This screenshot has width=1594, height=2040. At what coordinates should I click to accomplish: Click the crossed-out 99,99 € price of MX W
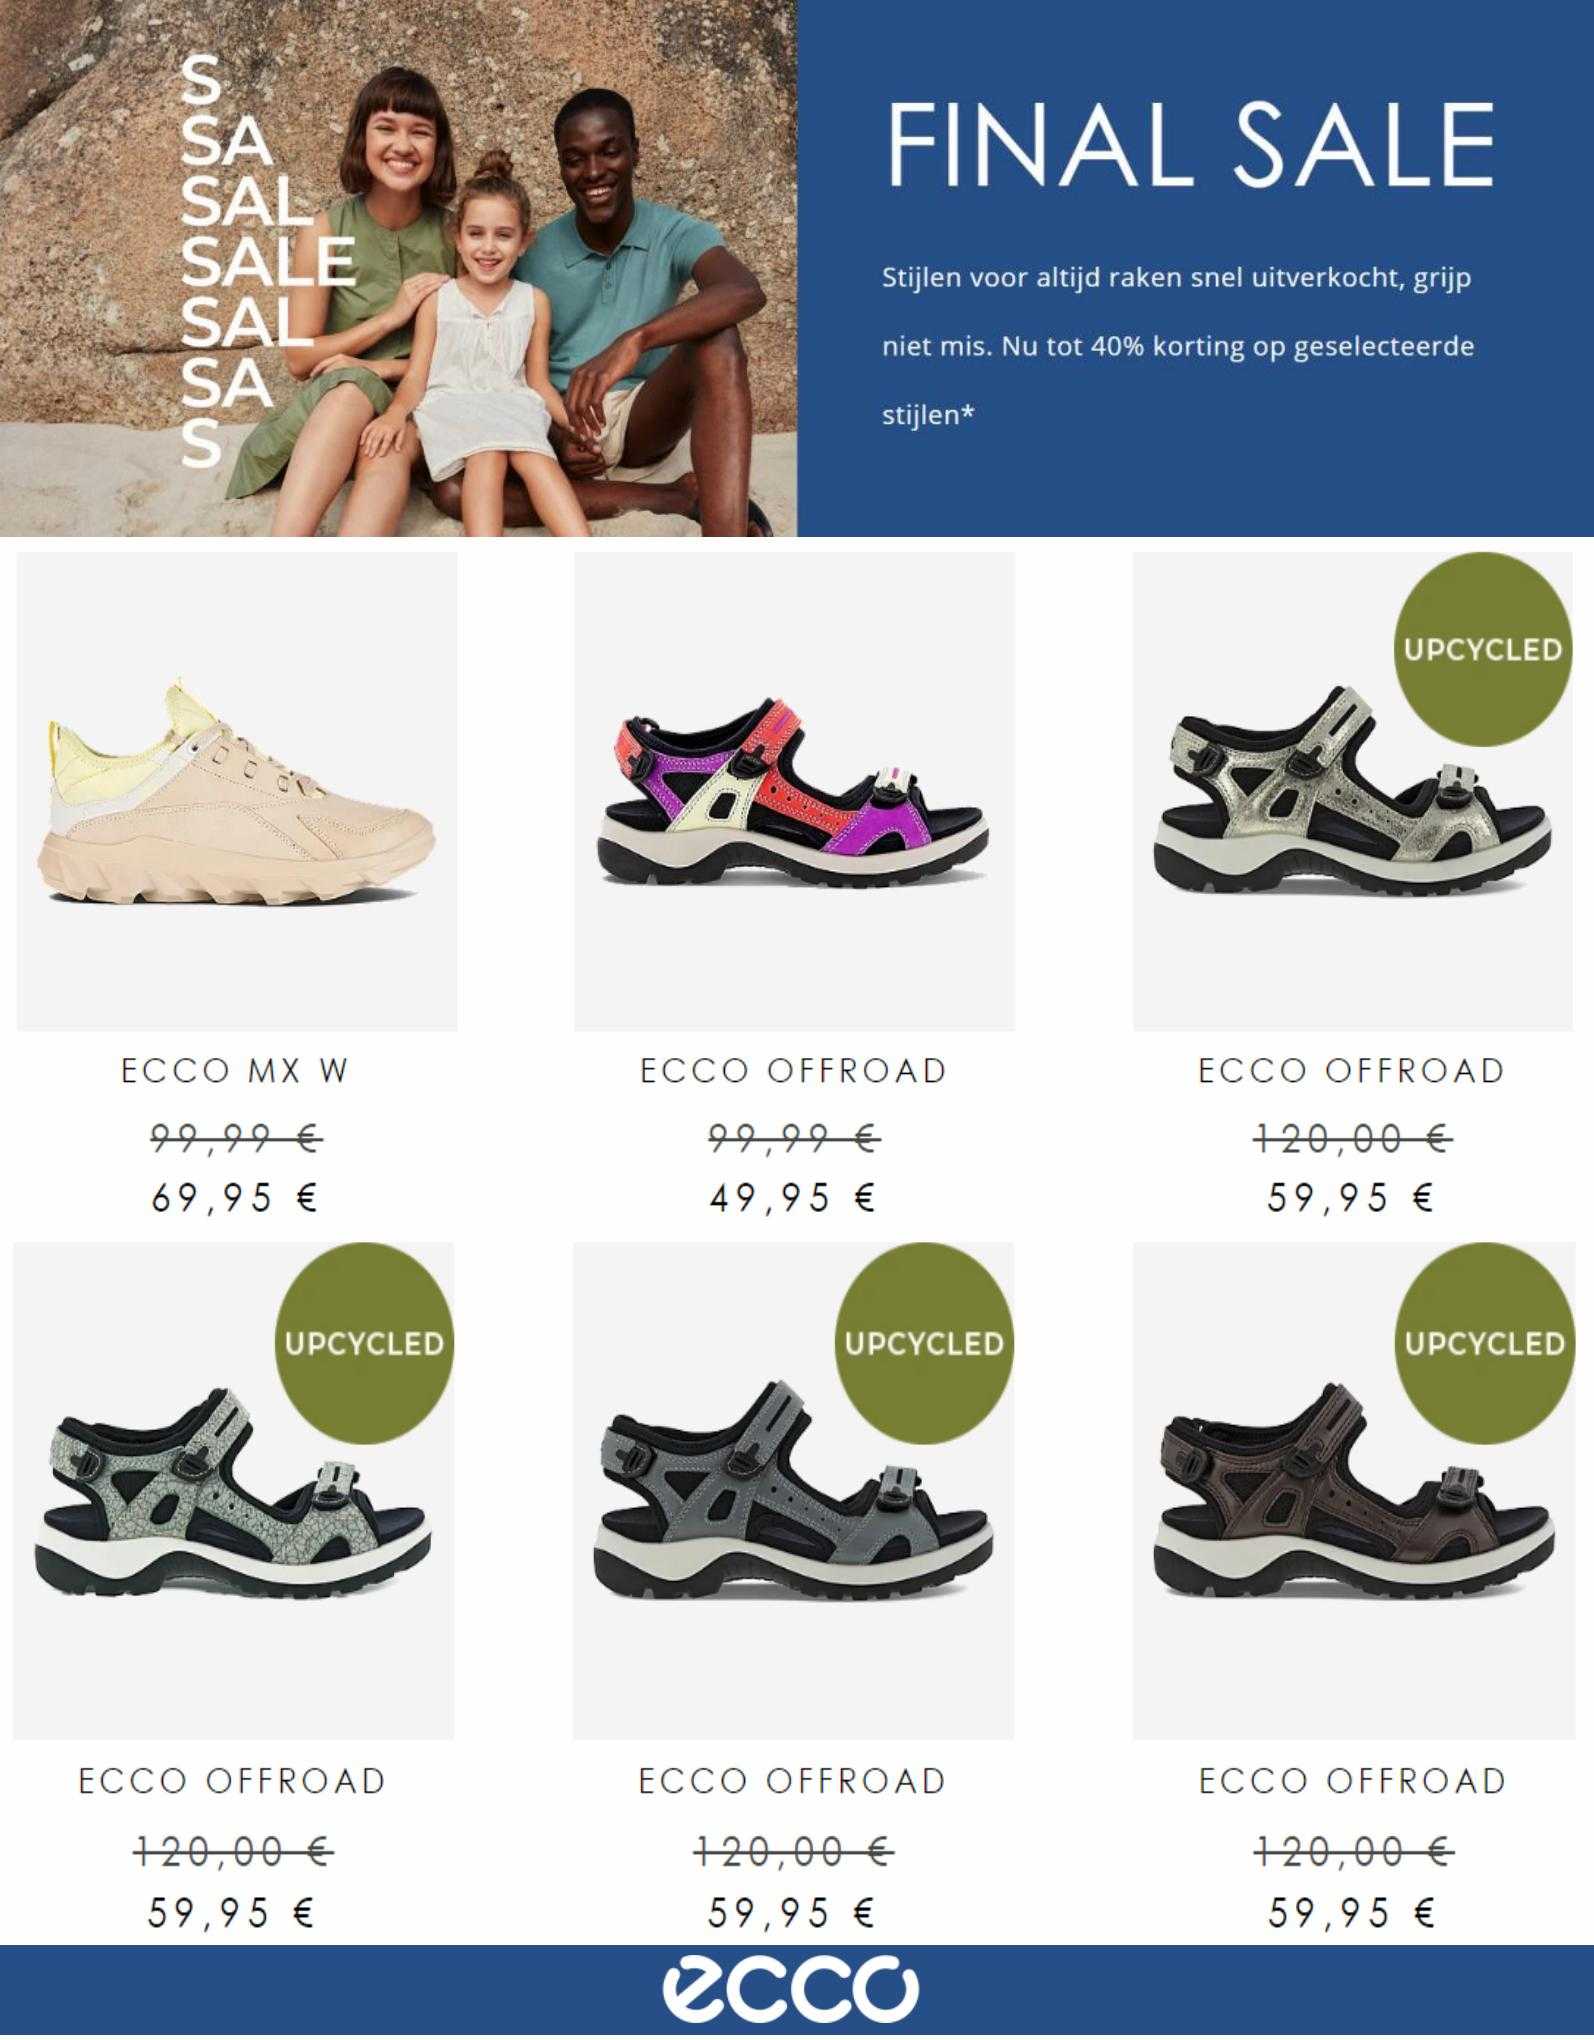[x=236, y=1138]
